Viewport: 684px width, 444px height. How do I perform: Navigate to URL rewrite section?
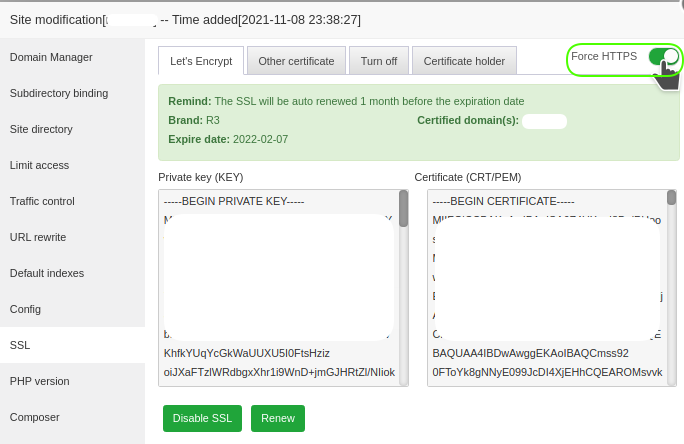point(38,237)
